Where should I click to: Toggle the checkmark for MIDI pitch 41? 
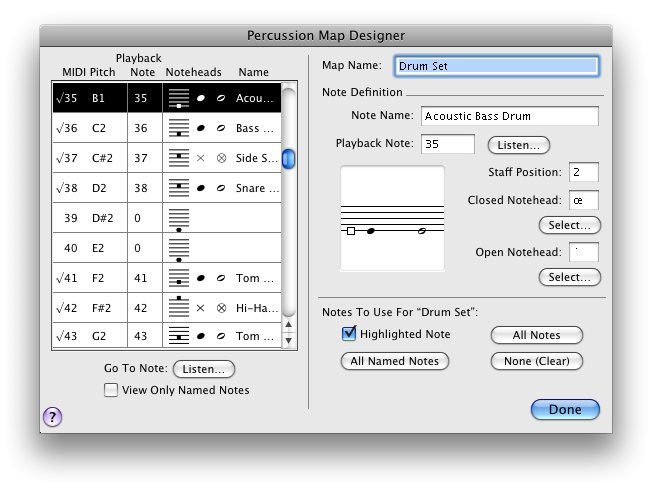pos(59,278)
